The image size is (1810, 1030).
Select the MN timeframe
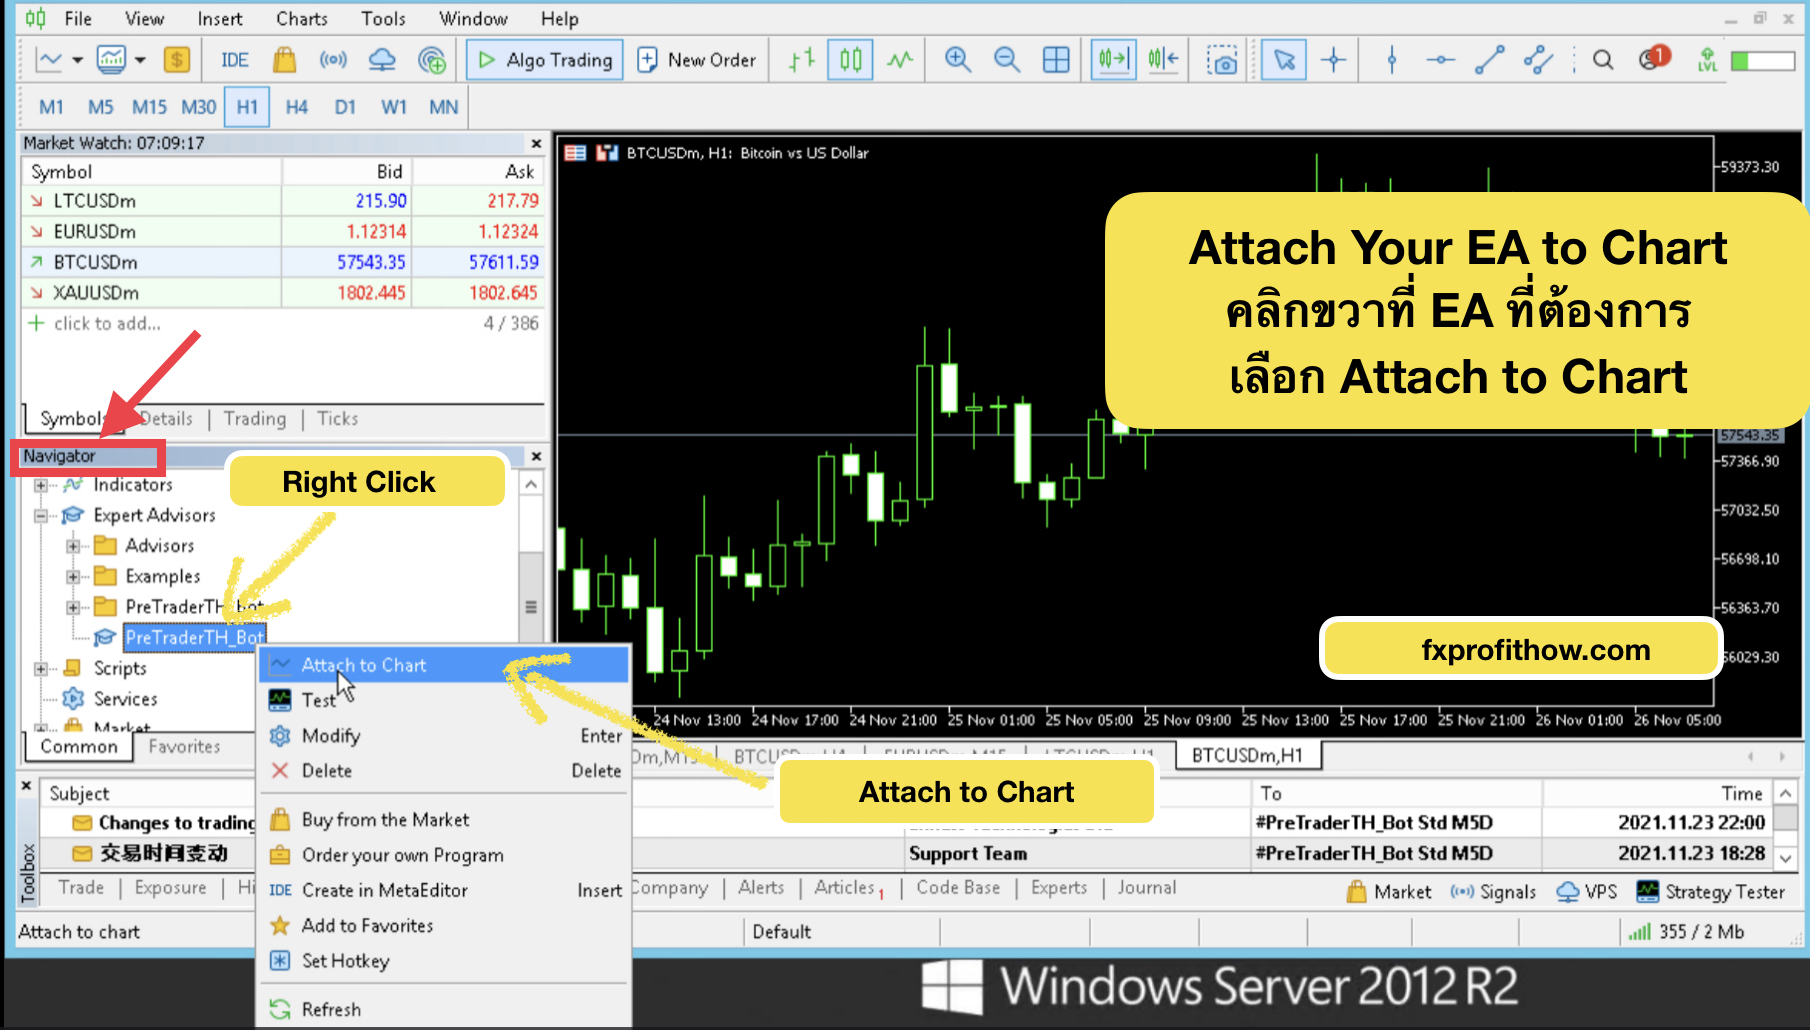coord(443,107)
